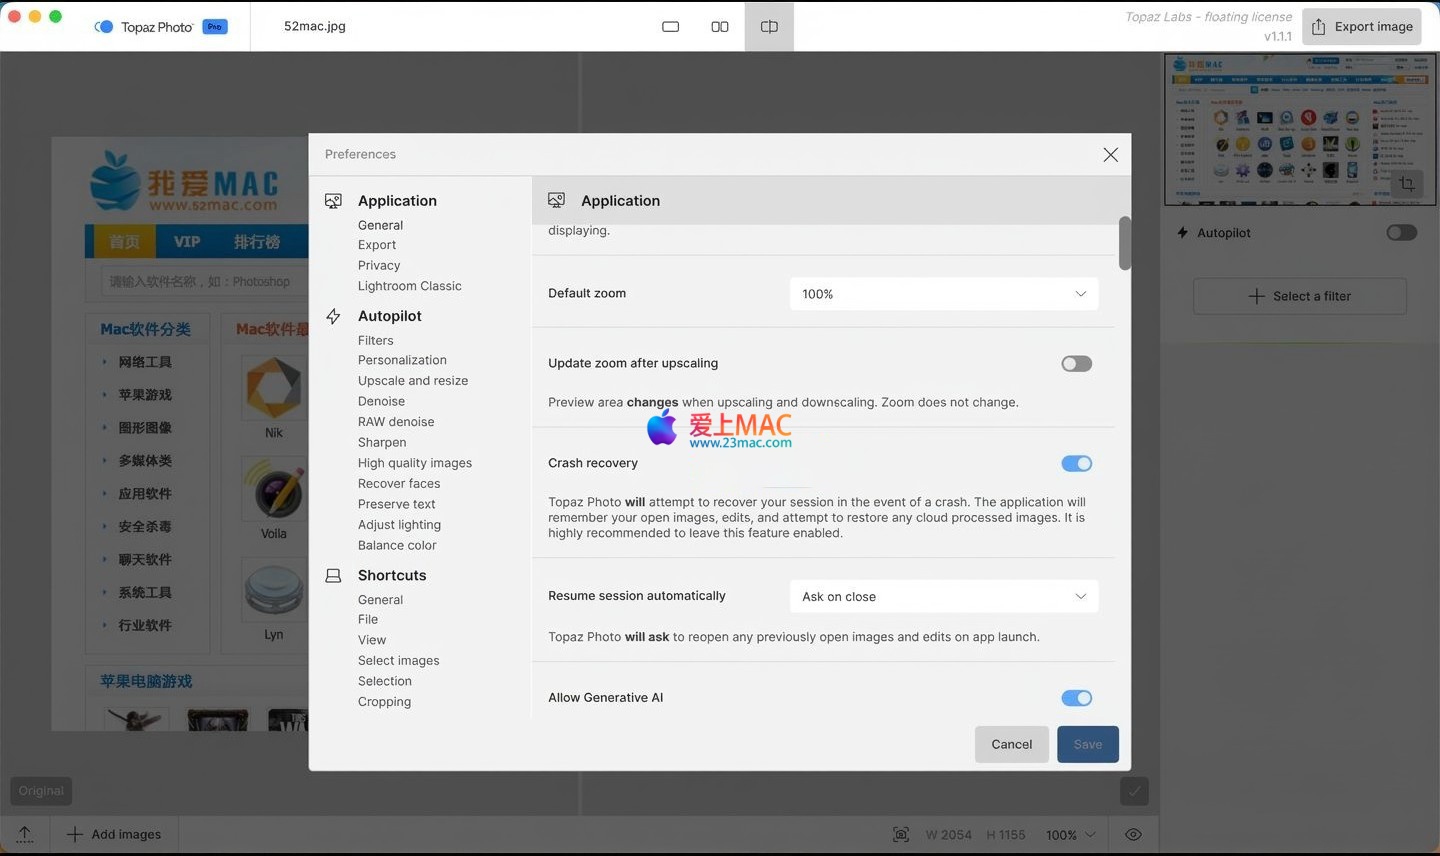Open Lightroom Classic preferences section
This screenshot has height=856, width=1440.
pyautogui.click(x=409, y=286)
